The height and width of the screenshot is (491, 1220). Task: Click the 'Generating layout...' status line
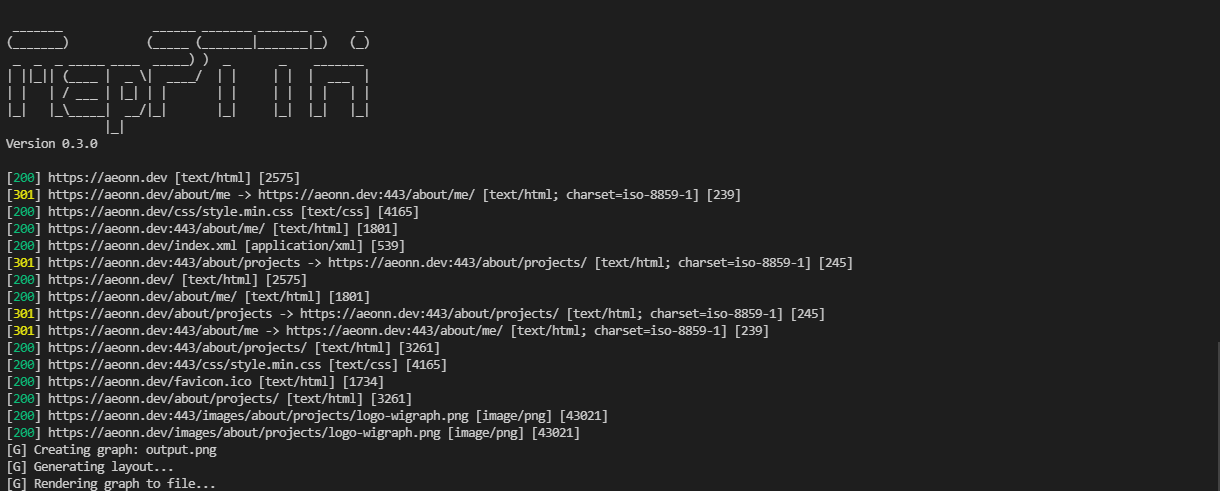pos(90,467)
